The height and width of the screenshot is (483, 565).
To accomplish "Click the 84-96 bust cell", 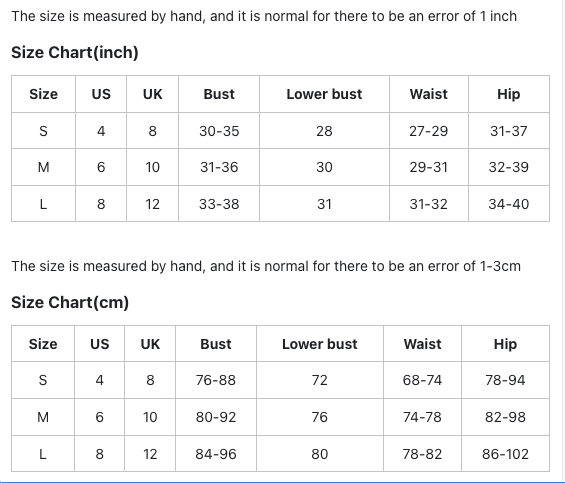I will pos(215,454).
